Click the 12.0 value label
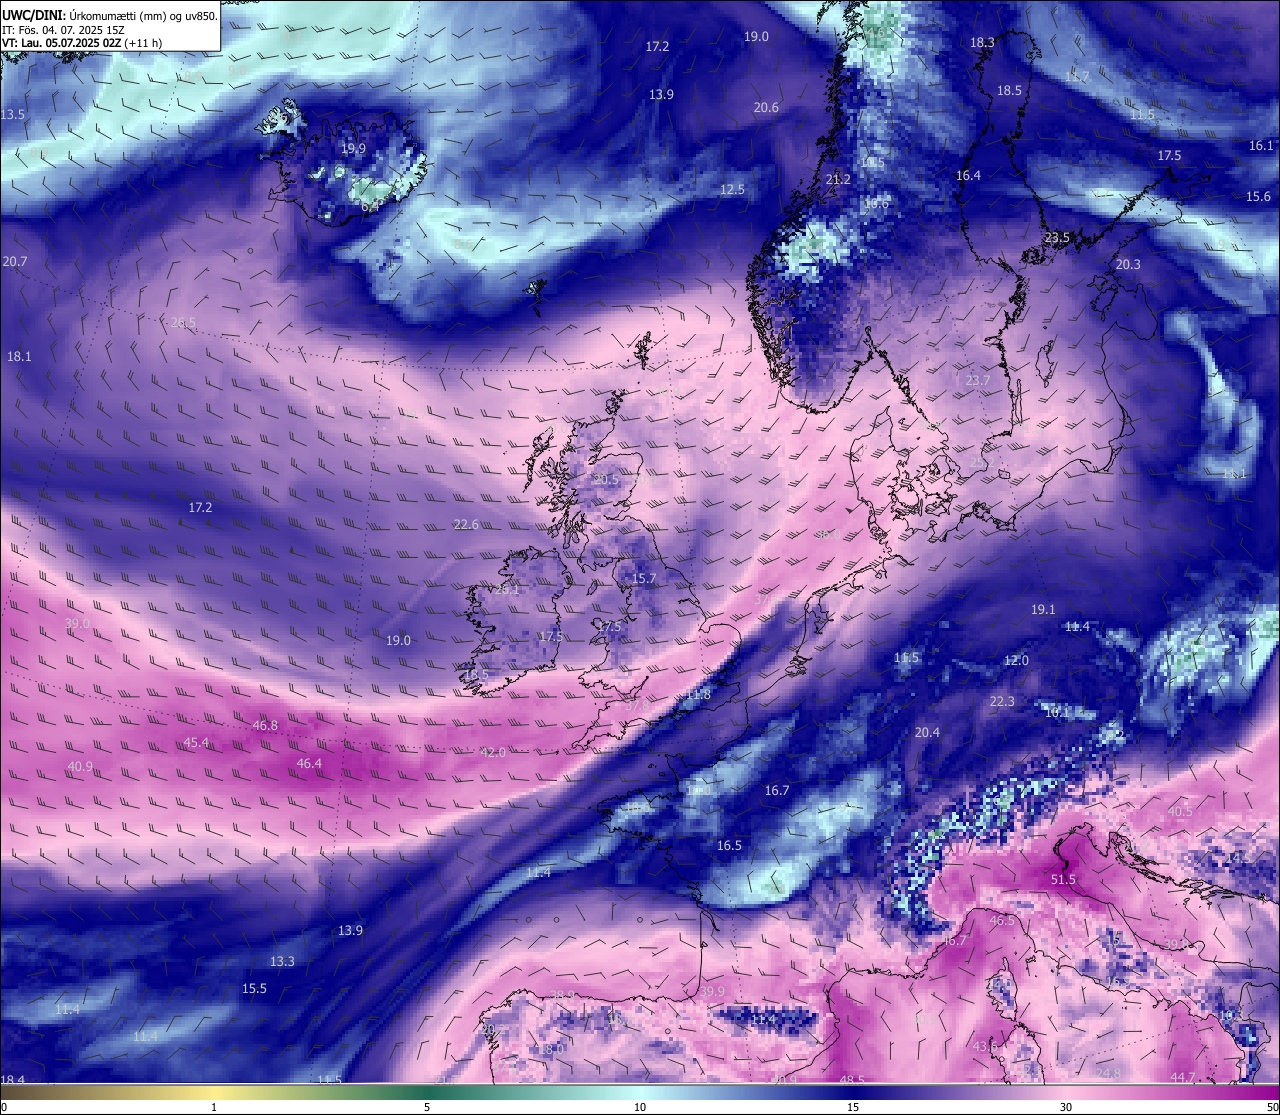The width and height of the screenshot is (1280, 1115). click(x=1016, y=660)
